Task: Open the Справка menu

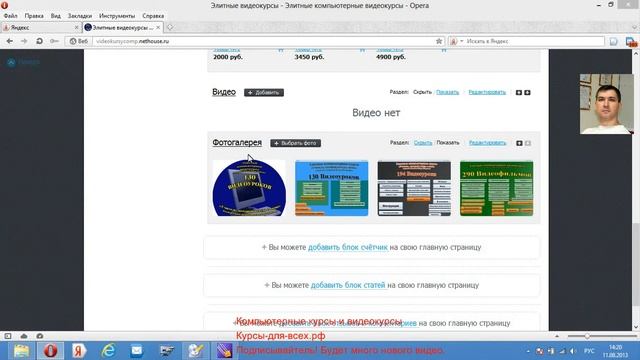Action: (x=153, y=16)
